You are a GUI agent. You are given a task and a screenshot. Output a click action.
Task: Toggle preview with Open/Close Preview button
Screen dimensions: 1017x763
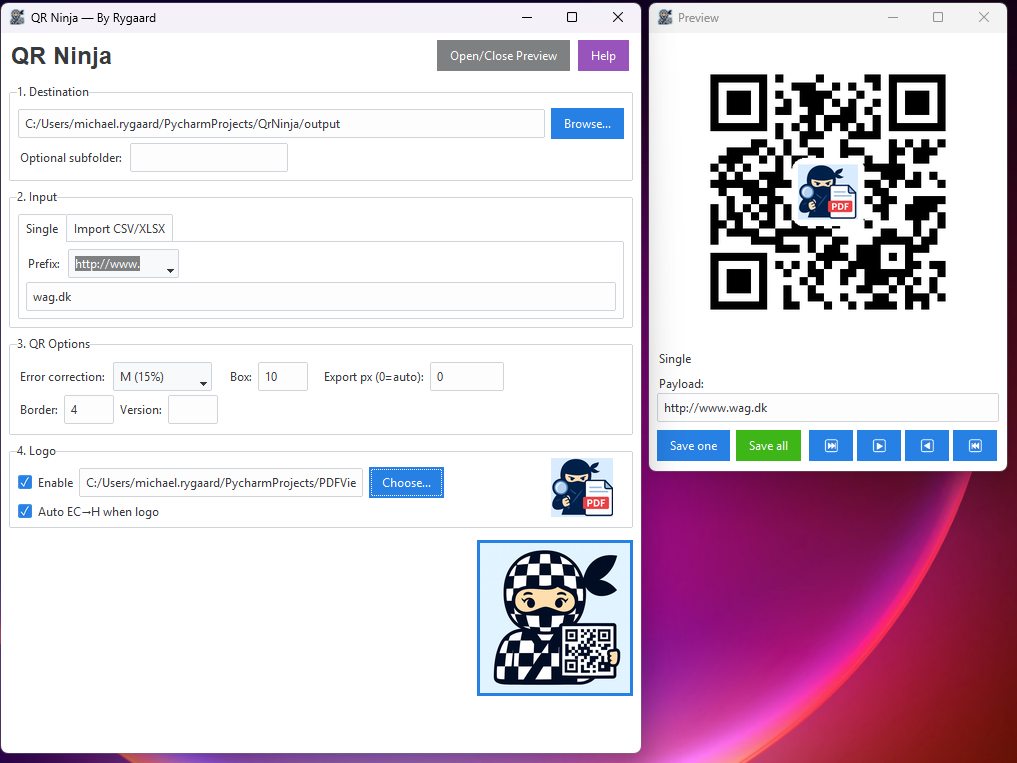click(x=503, y=56)
